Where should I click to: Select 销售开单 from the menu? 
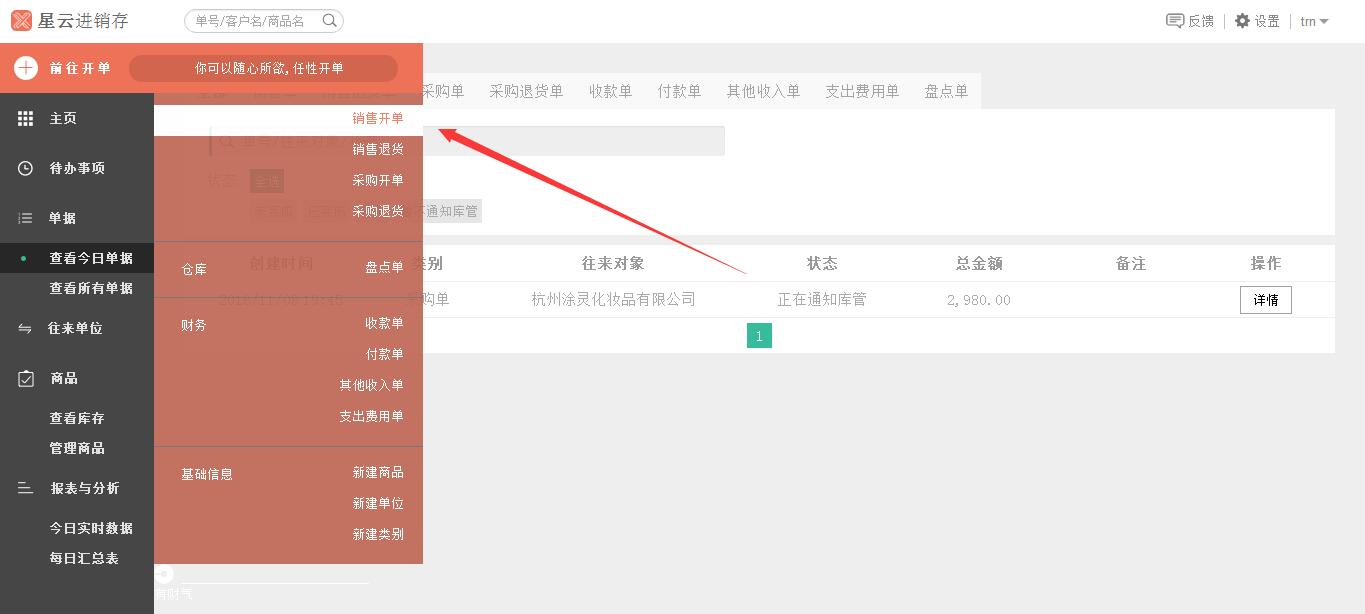pos(377,118)
